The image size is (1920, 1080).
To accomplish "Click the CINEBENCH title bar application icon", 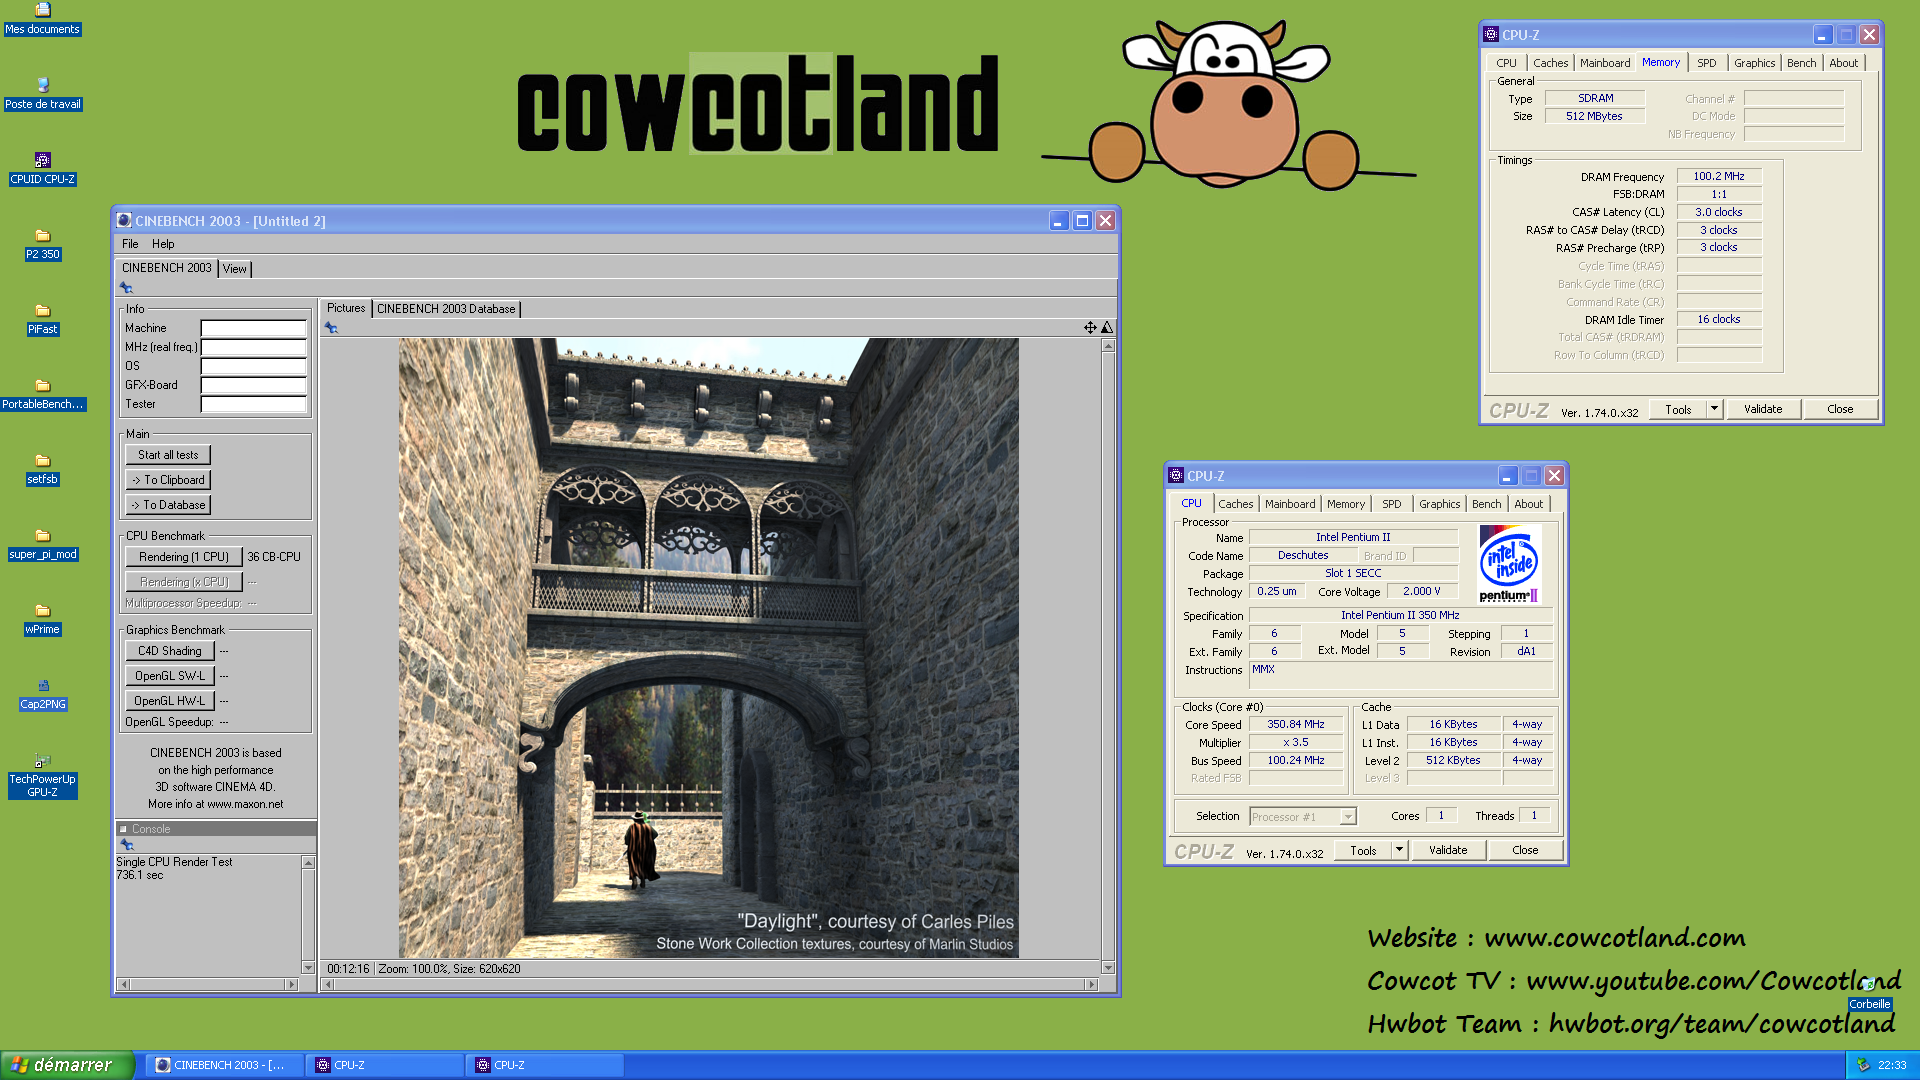I will coord(124,221).
